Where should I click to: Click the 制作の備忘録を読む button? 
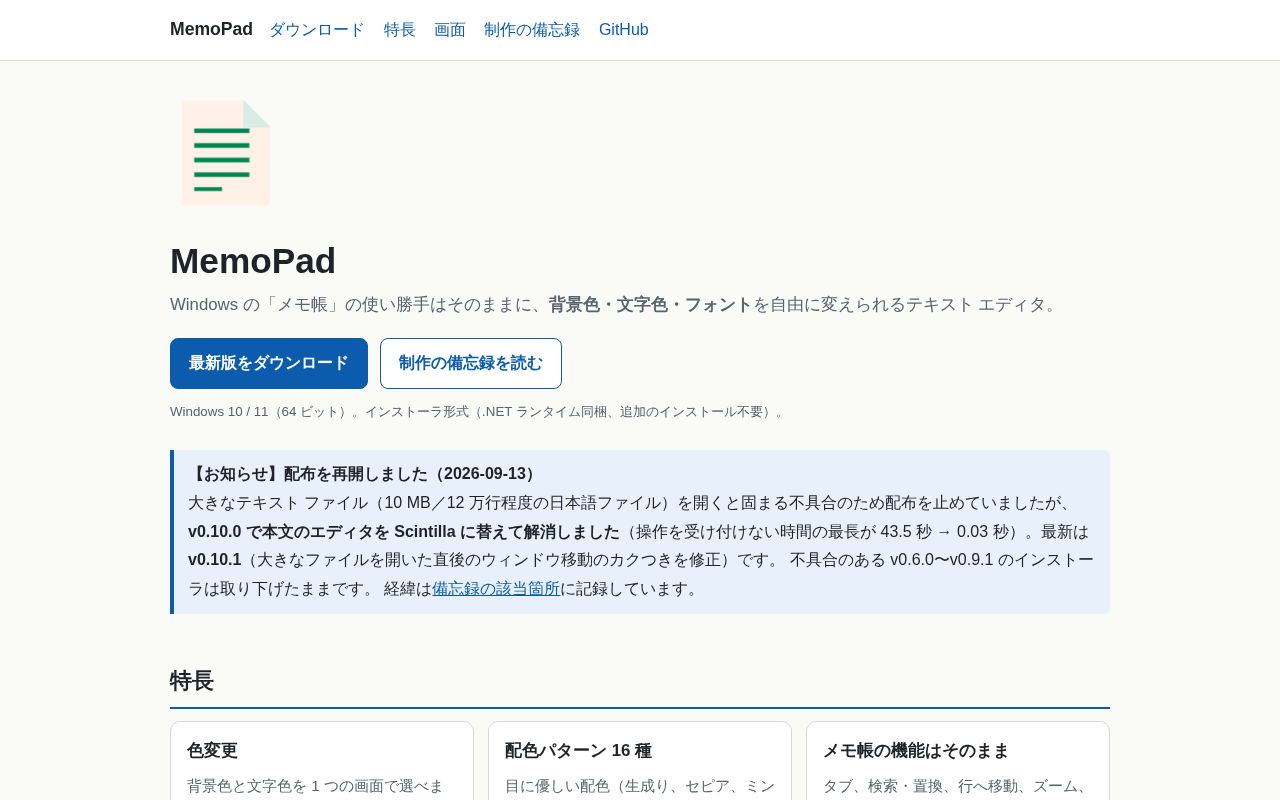[471, 363]
